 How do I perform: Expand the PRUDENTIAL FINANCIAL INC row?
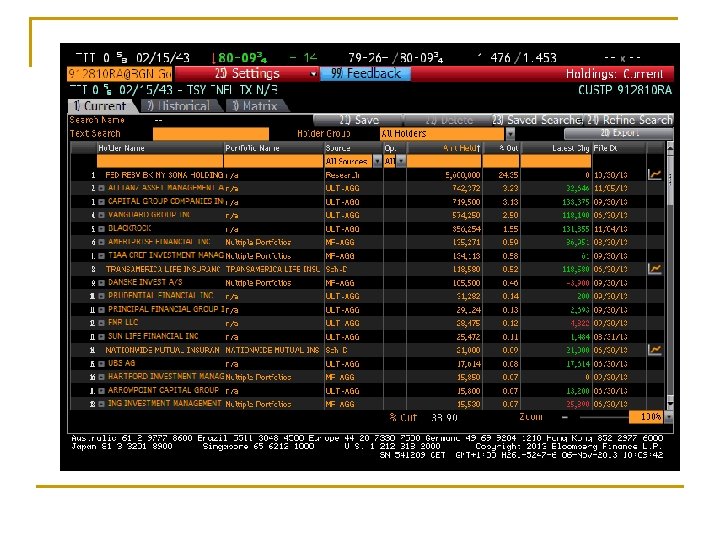[x=101, y=296]
